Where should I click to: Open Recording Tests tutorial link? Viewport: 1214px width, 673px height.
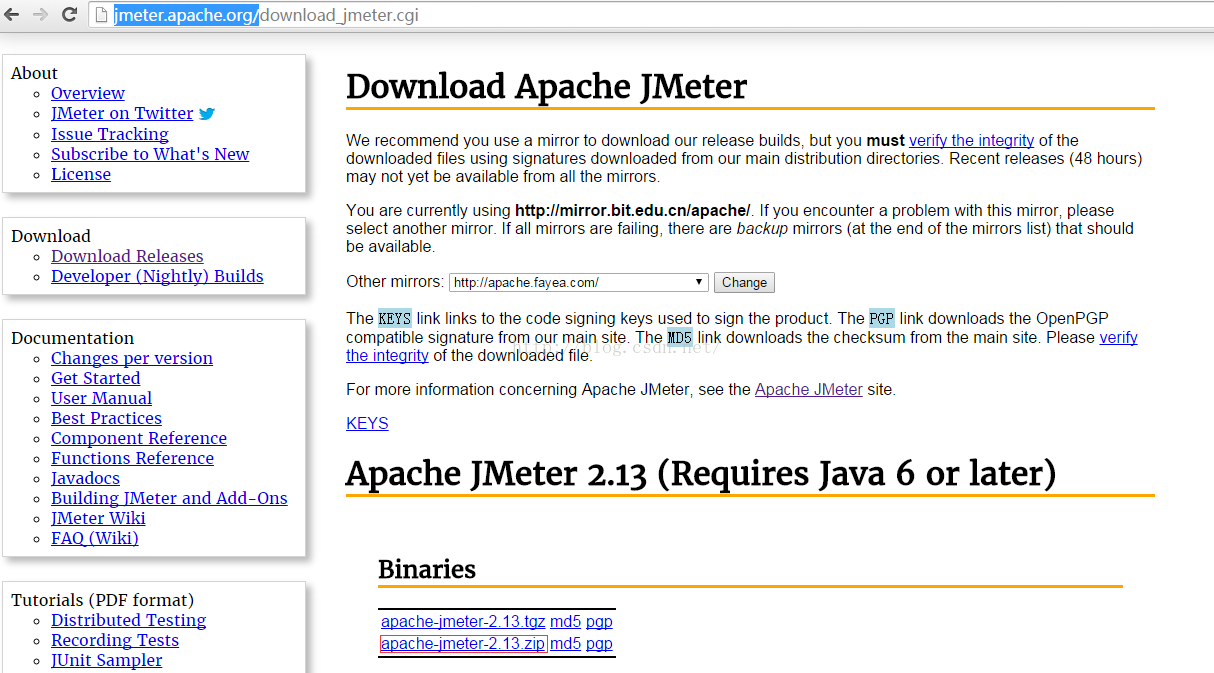click(115, 640)
